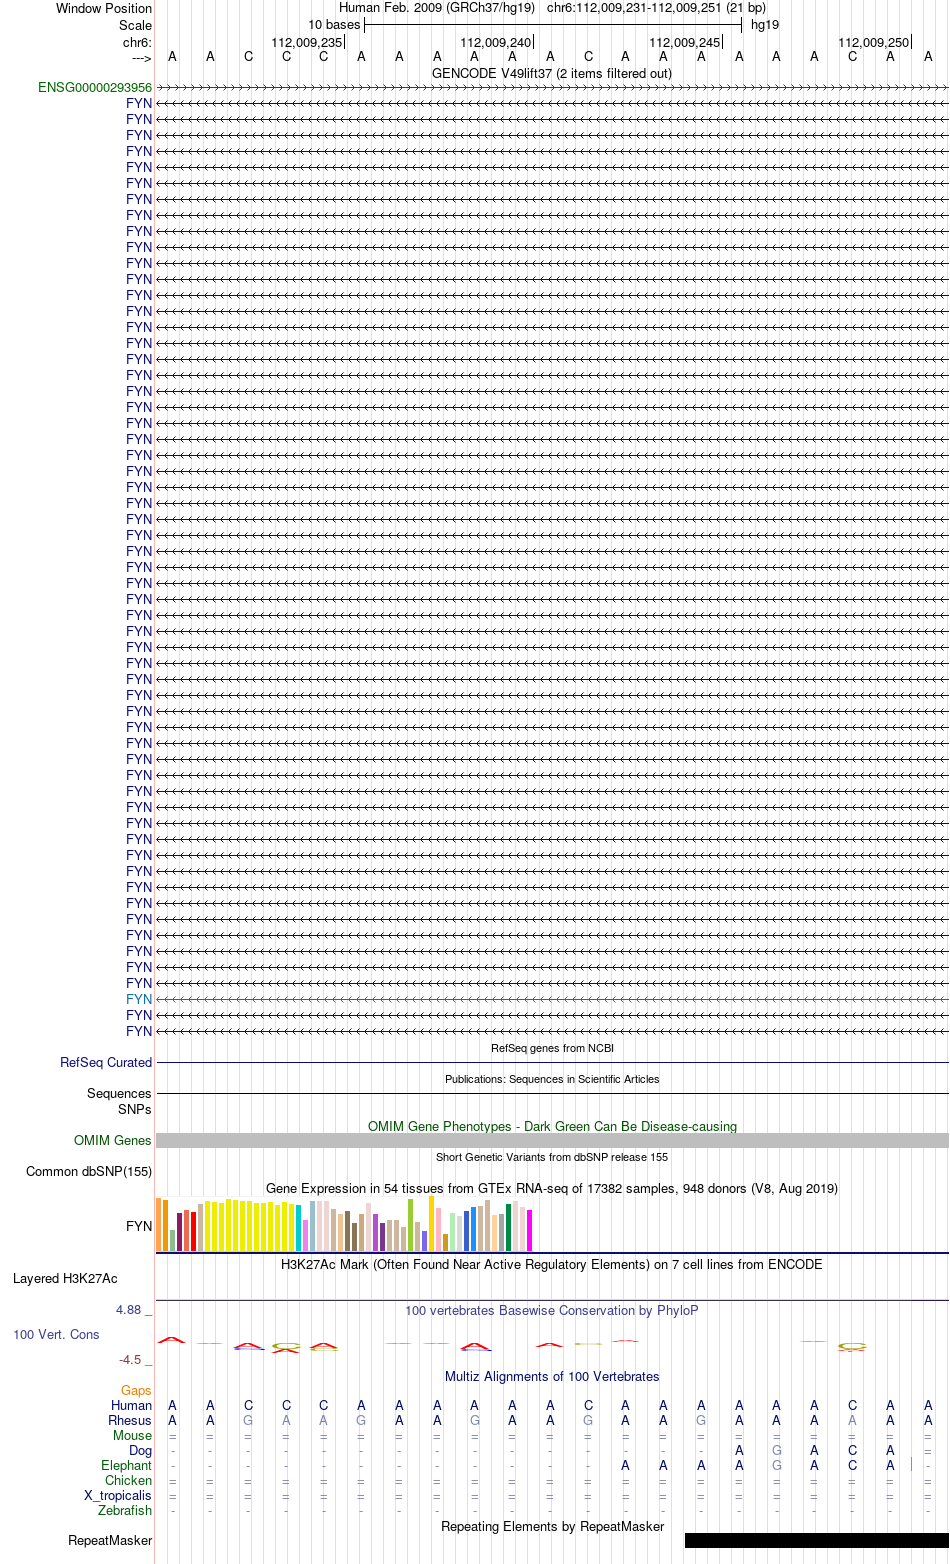Select the Human alignment row label

click(132, 1405)
